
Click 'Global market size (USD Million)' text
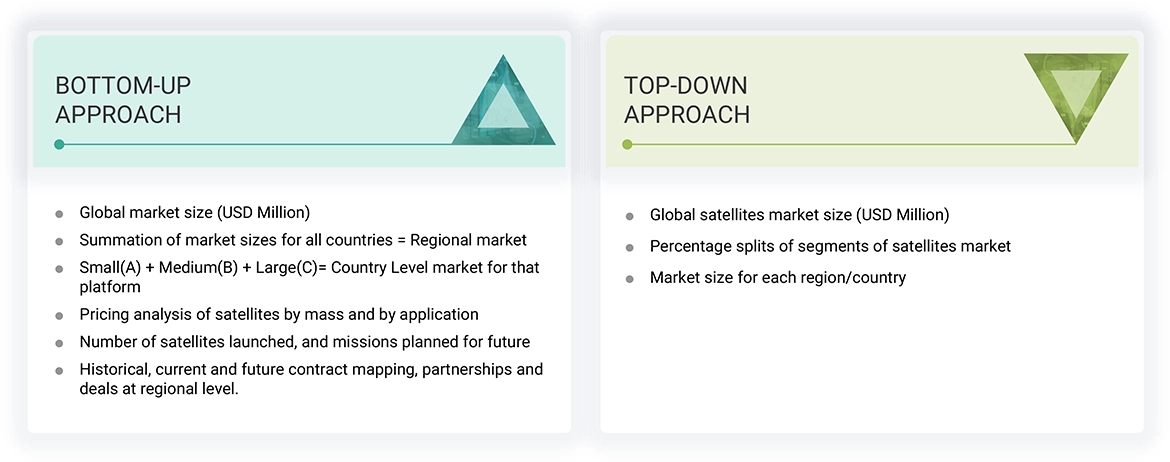(x=195, y=212)
